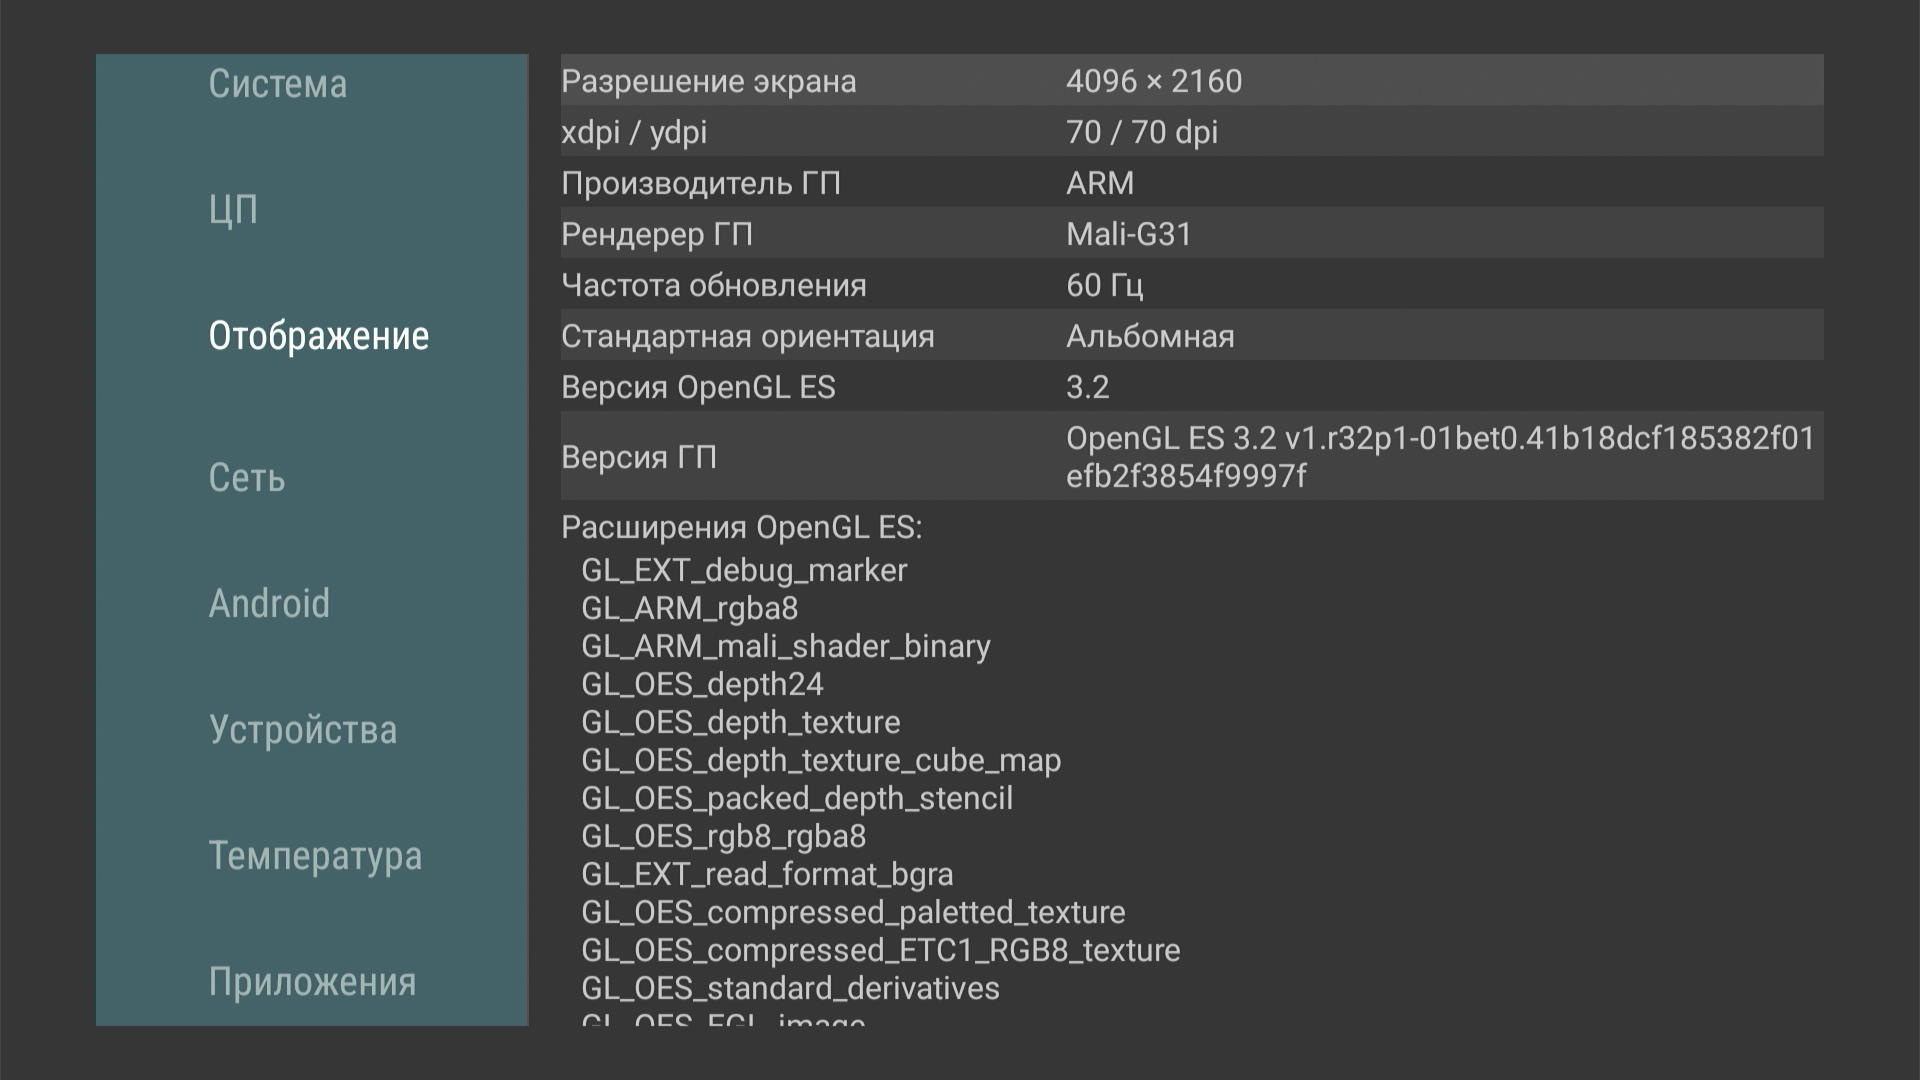Click the Рендерер ГП Mali-G31 row
The width and height of the screenshot is (1920, 1080).
1191,234
